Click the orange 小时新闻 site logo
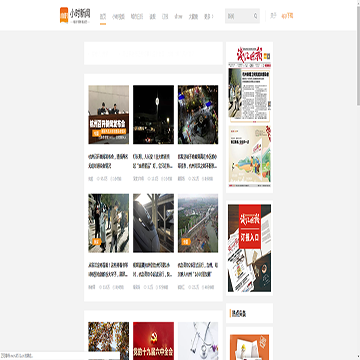The width and height of the screenshot is (360, 360). click(75, 15)
